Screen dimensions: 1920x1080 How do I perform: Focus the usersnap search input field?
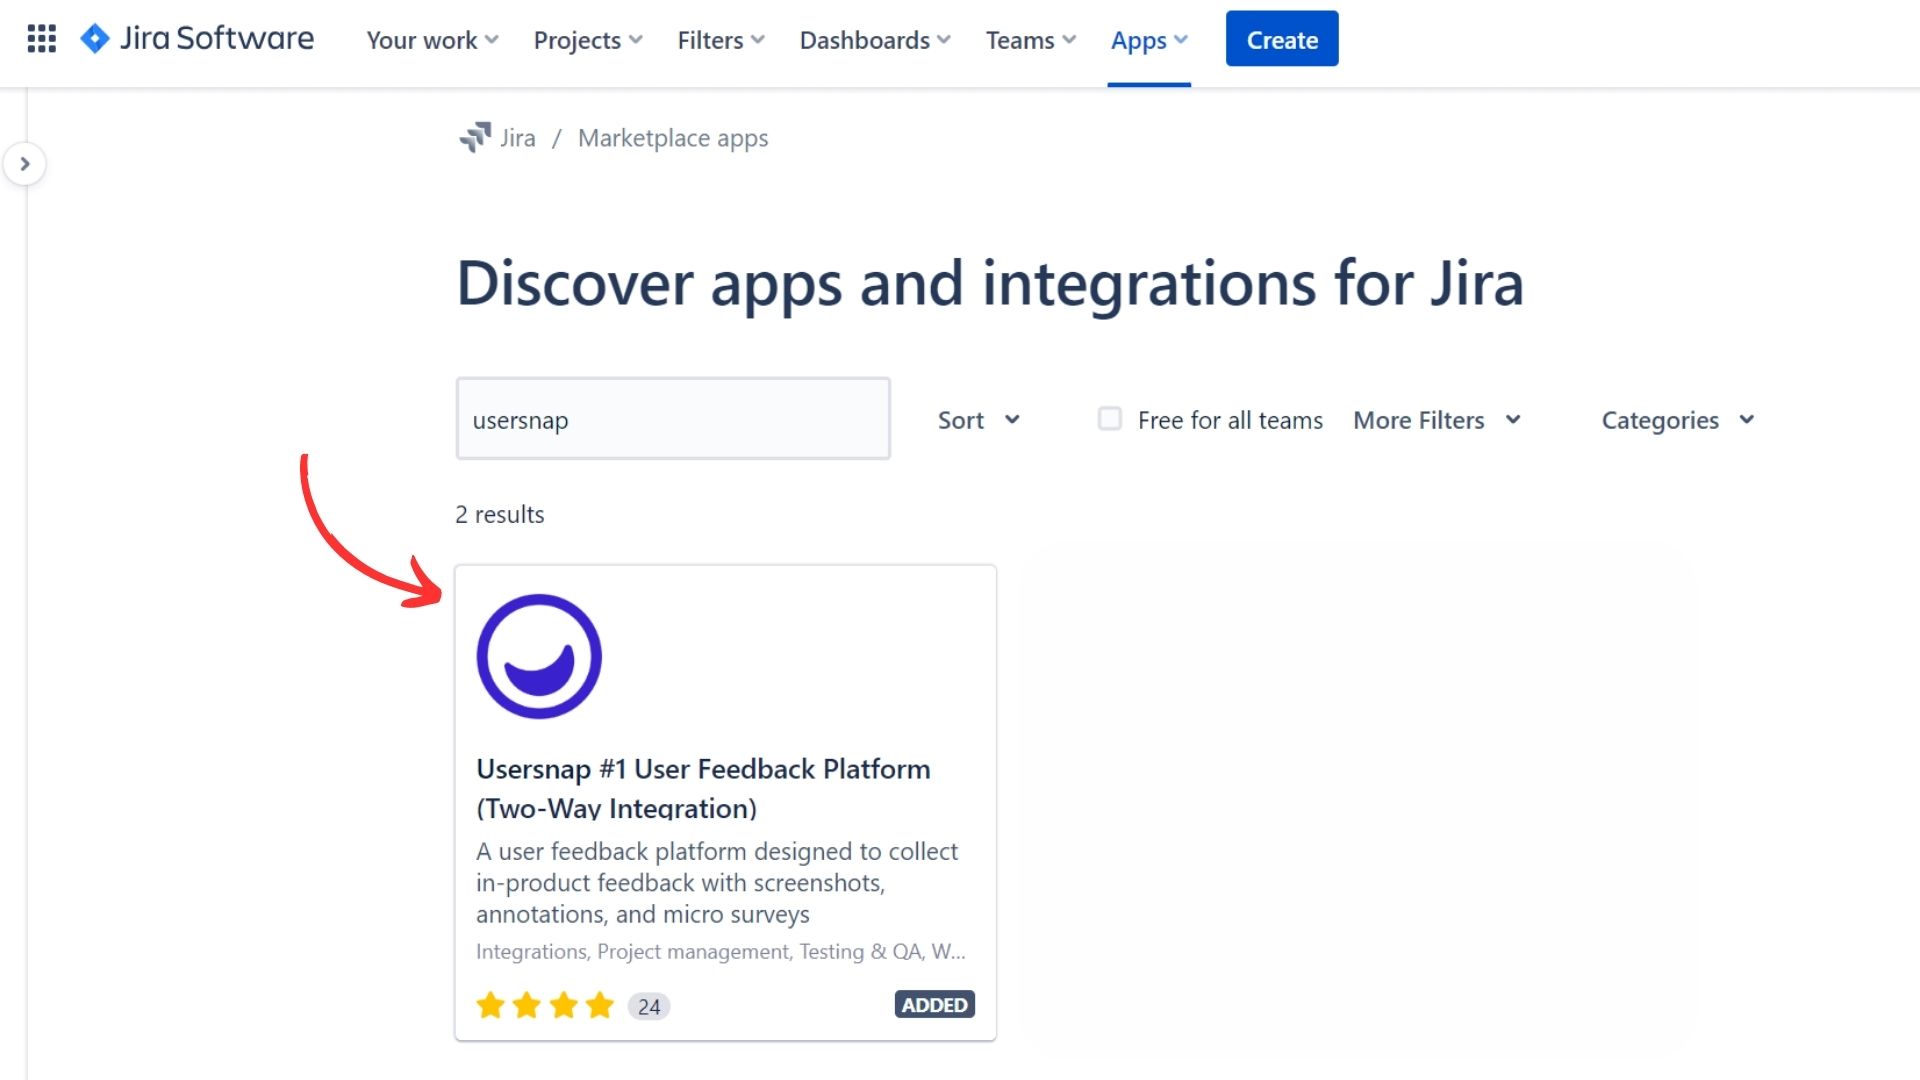click(x=673, y=419)
